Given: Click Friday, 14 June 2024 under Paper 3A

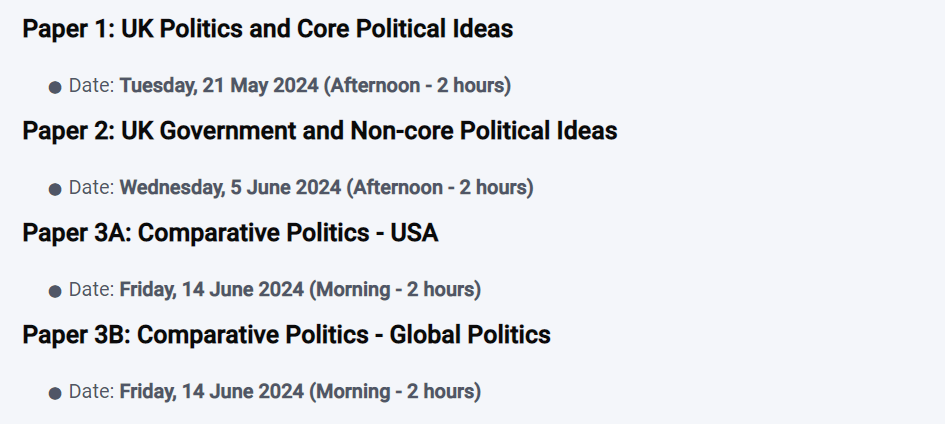Looking at the screenshot, I should 212,289.
